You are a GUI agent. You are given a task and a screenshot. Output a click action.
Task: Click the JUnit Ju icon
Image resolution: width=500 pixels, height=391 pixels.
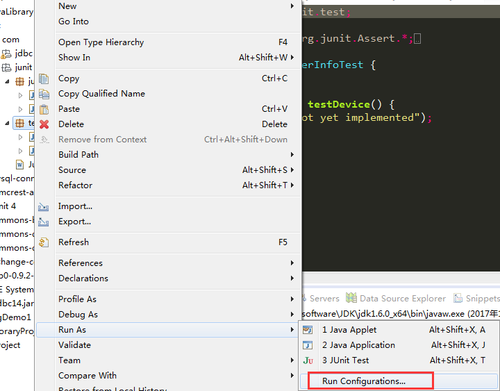308,361
